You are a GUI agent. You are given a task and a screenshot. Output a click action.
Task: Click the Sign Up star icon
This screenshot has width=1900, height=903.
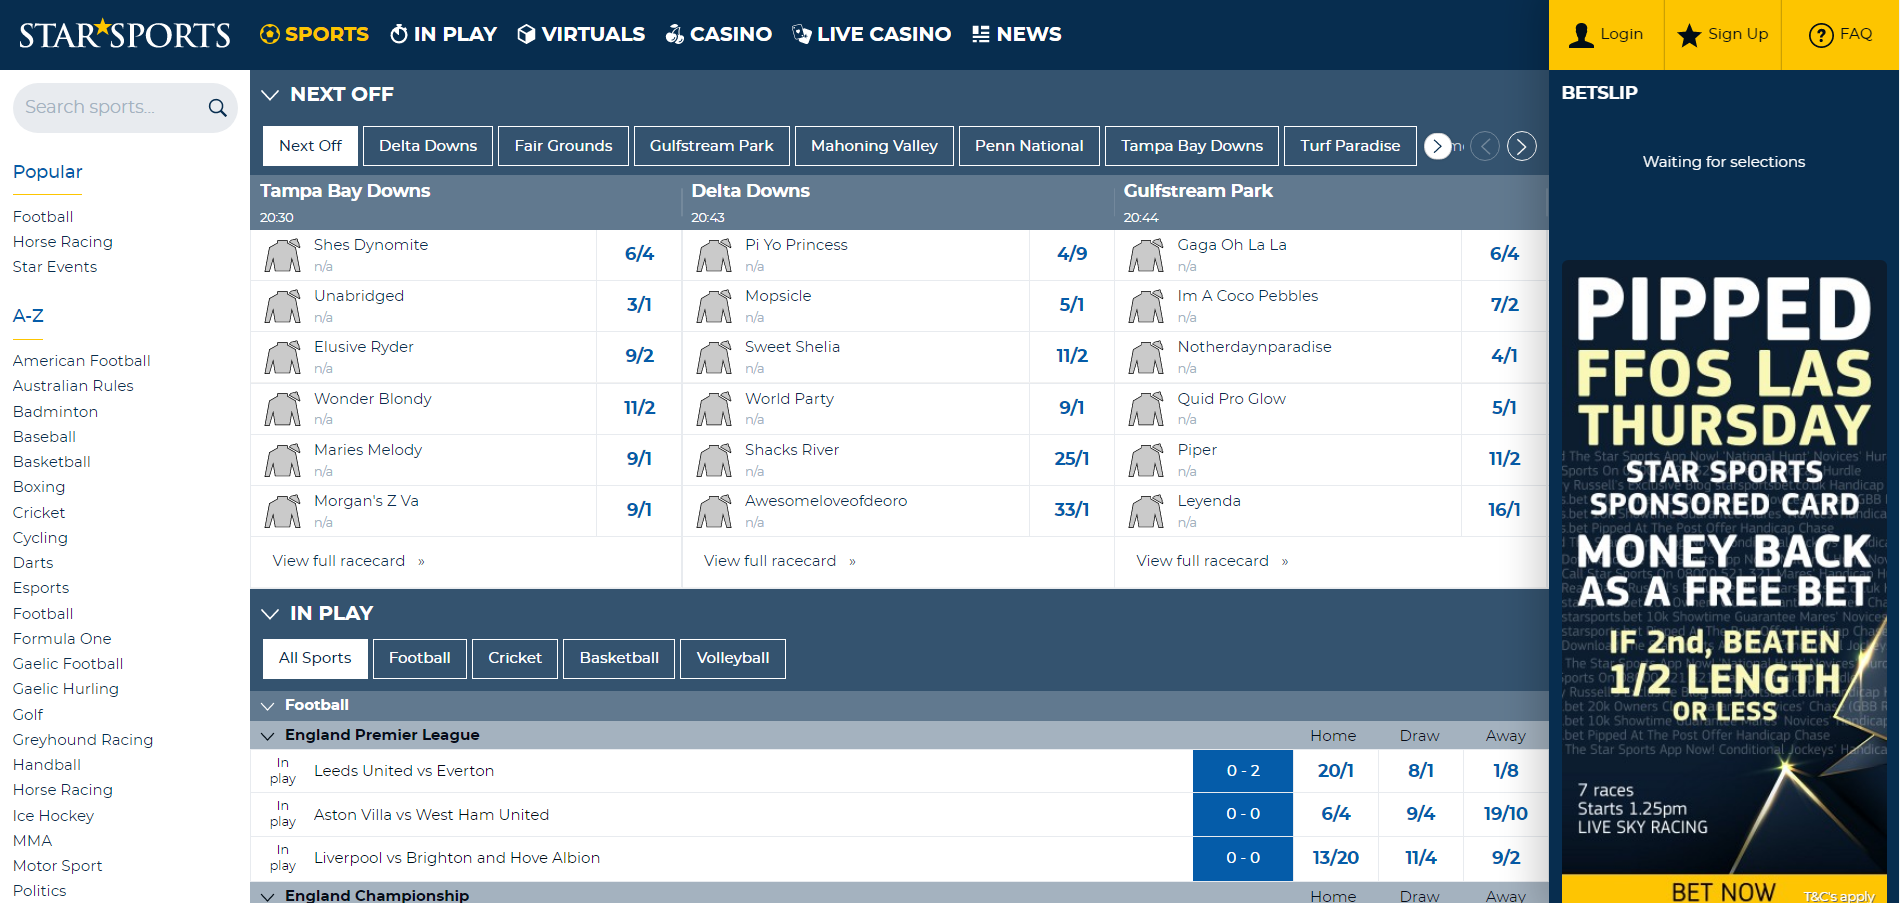[x=1689, y=35]
